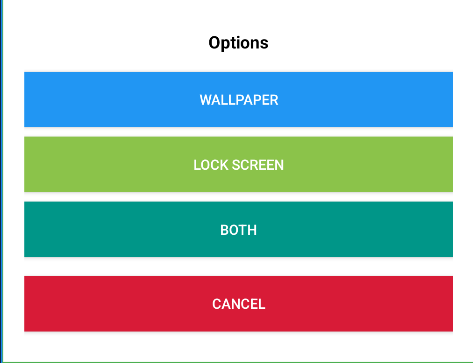473x363 pixels.
Task: Set image as wallpaper only
Action: click(238, 99)
